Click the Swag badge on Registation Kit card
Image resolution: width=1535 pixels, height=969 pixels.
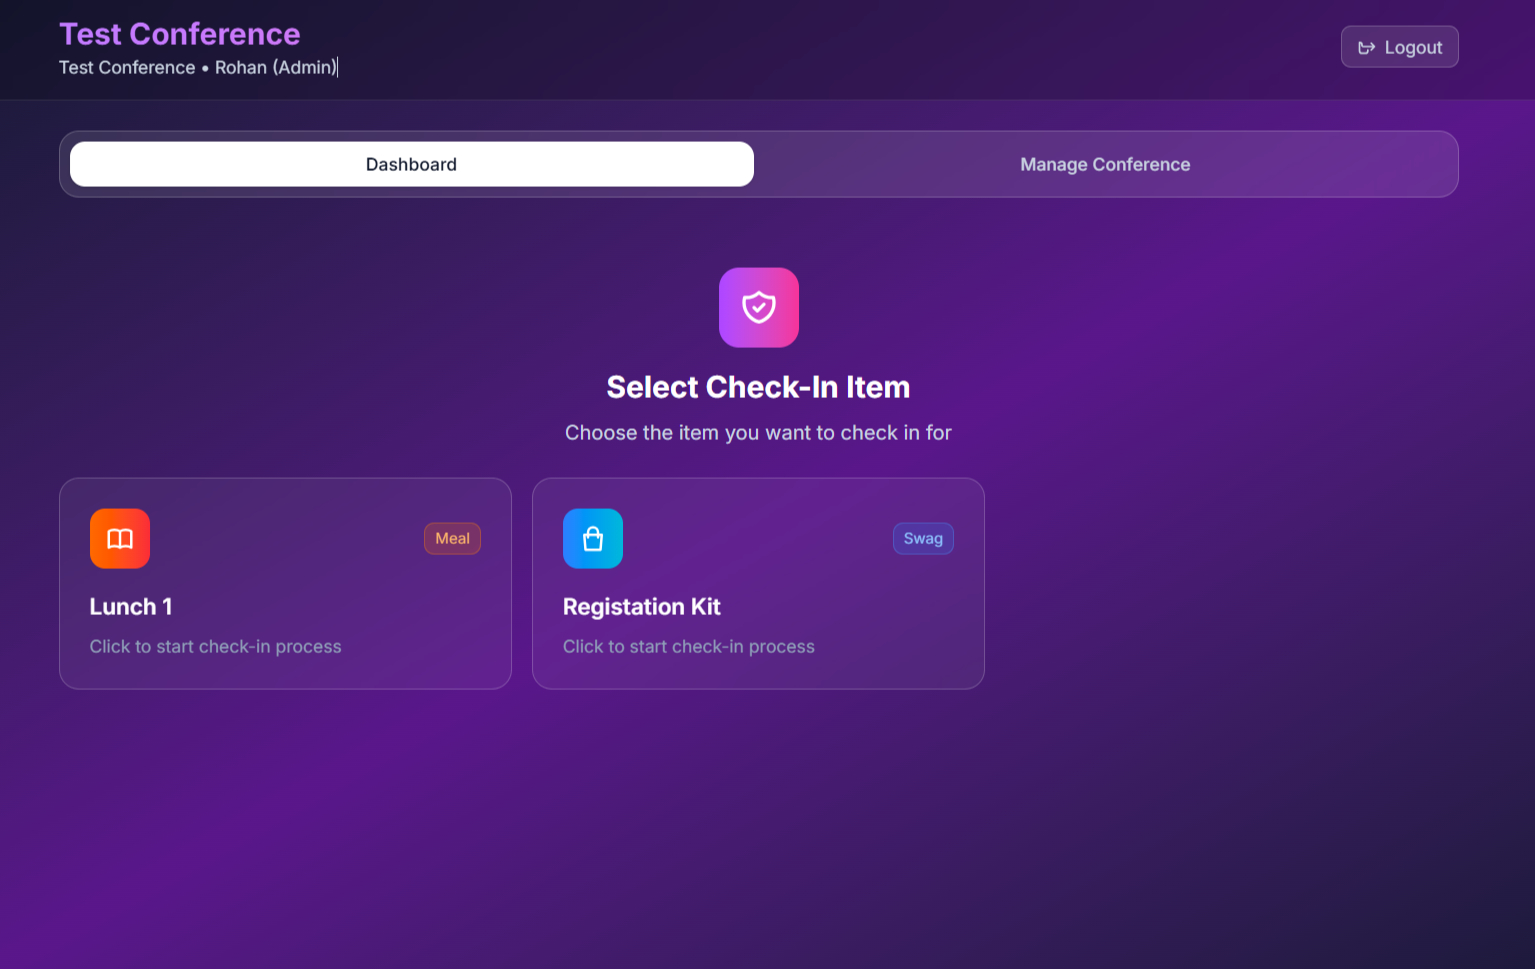tap(923, 539)
